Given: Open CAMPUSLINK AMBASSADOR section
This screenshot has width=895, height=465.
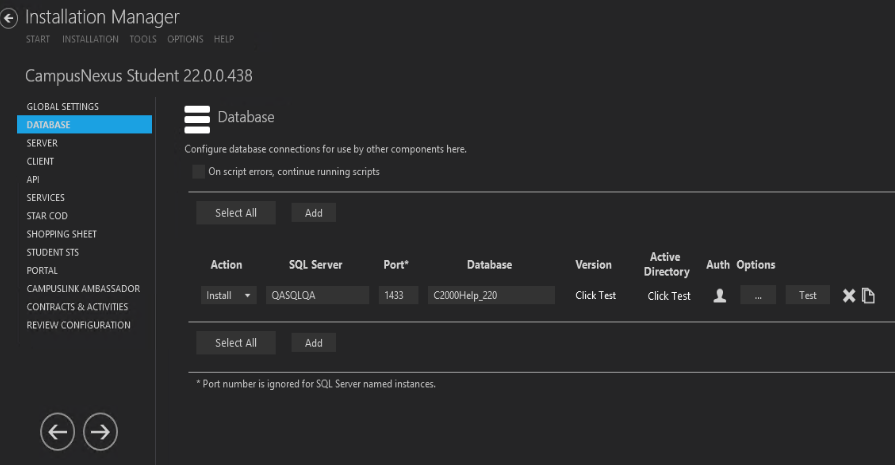Looking at the screenshot, I should 84,289.
